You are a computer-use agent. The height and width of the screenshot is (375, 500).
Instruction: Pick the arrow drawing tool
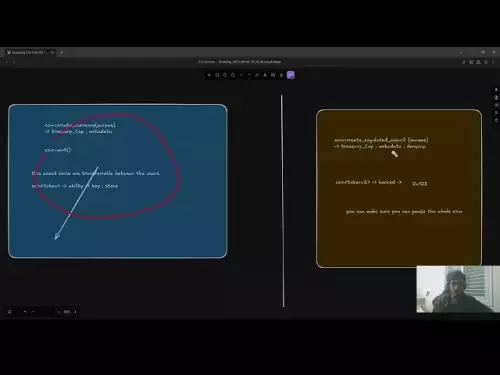pos(241,75)
